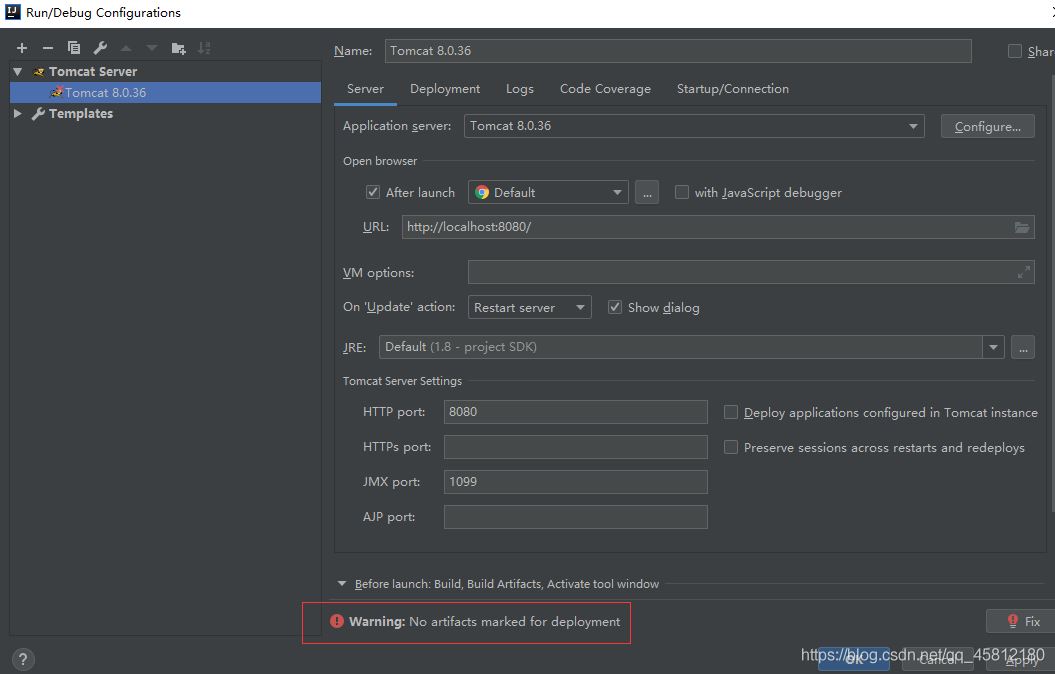Switch to the Deployment tab
This screenshot has height=674, width=1055.
444,89
